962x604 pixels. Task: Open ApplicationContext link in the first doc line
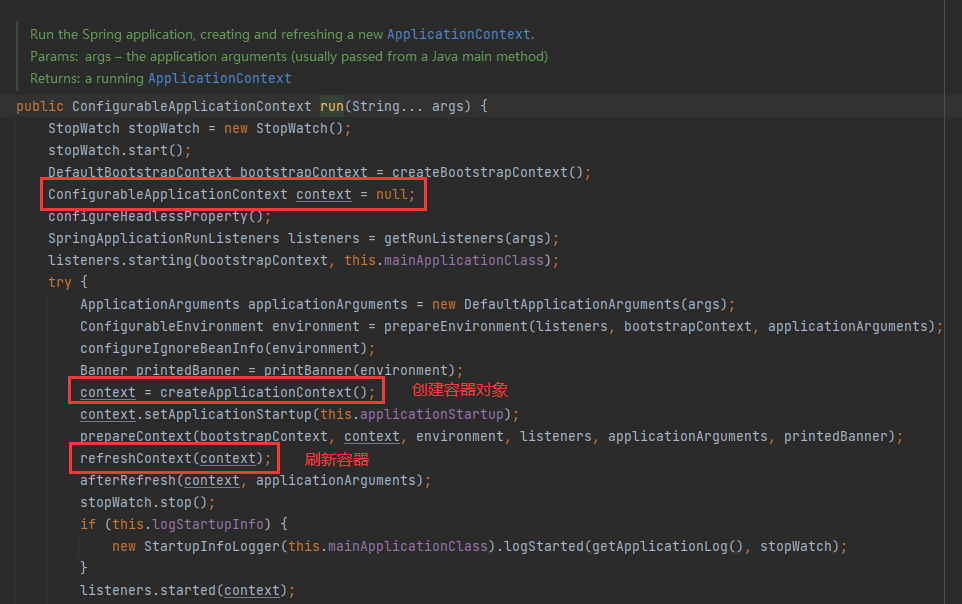458,34
